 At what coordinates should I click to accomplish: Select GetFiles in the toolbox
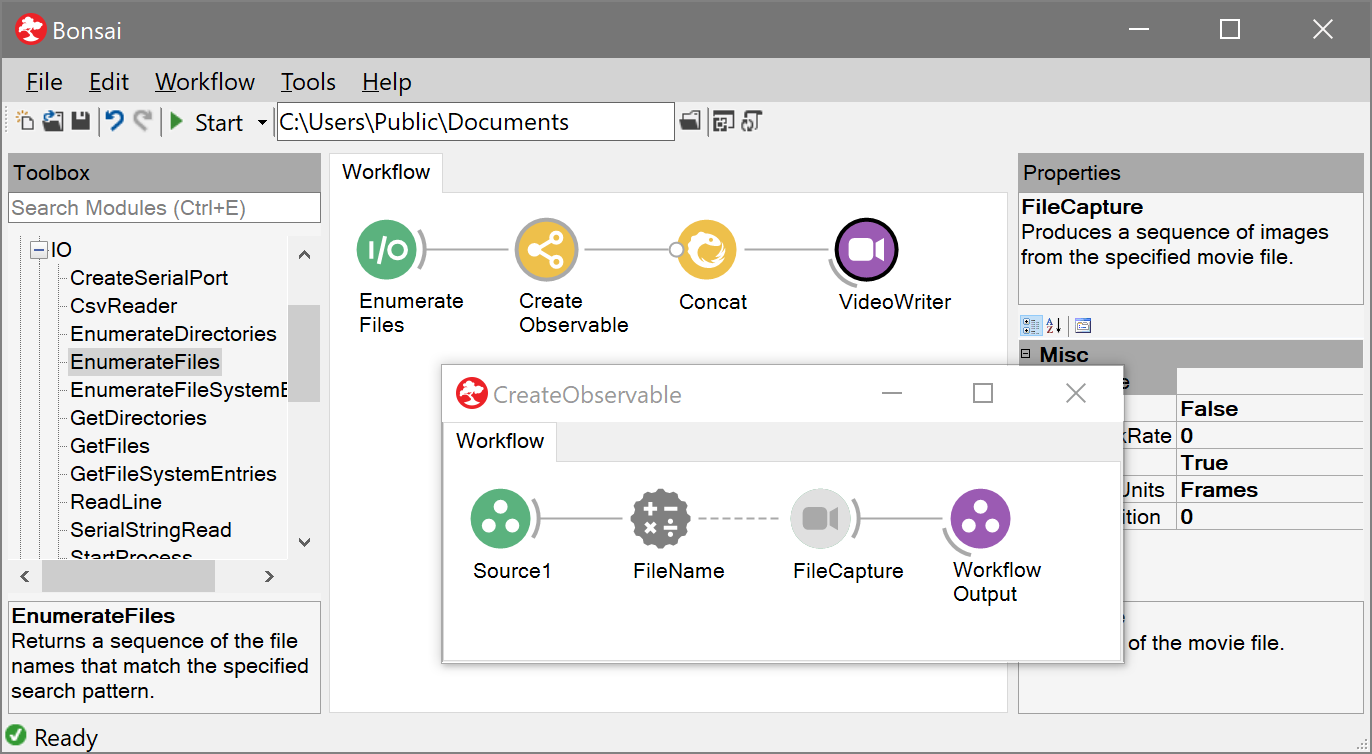[x=110, y=446]
